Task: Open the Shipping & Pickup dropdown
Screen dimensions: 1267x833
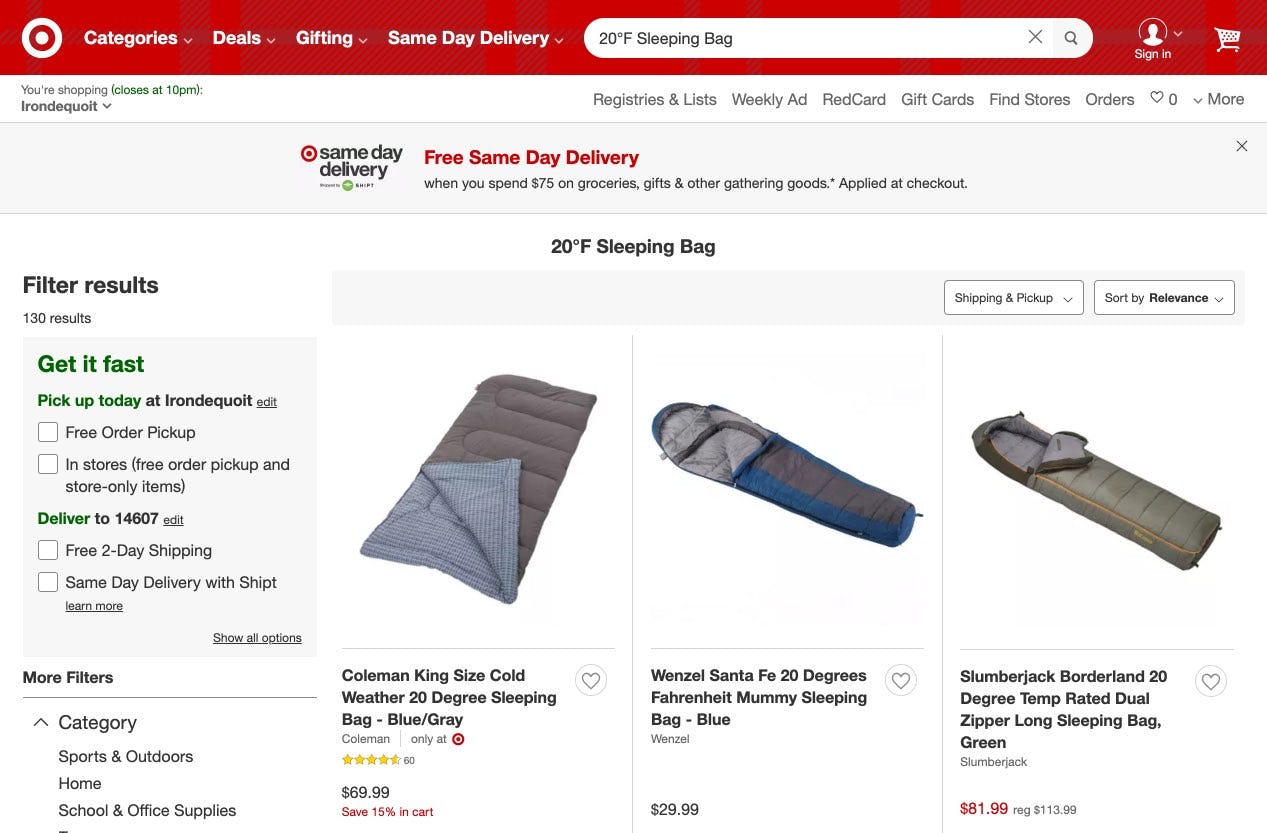Action: coord(1013,298)
